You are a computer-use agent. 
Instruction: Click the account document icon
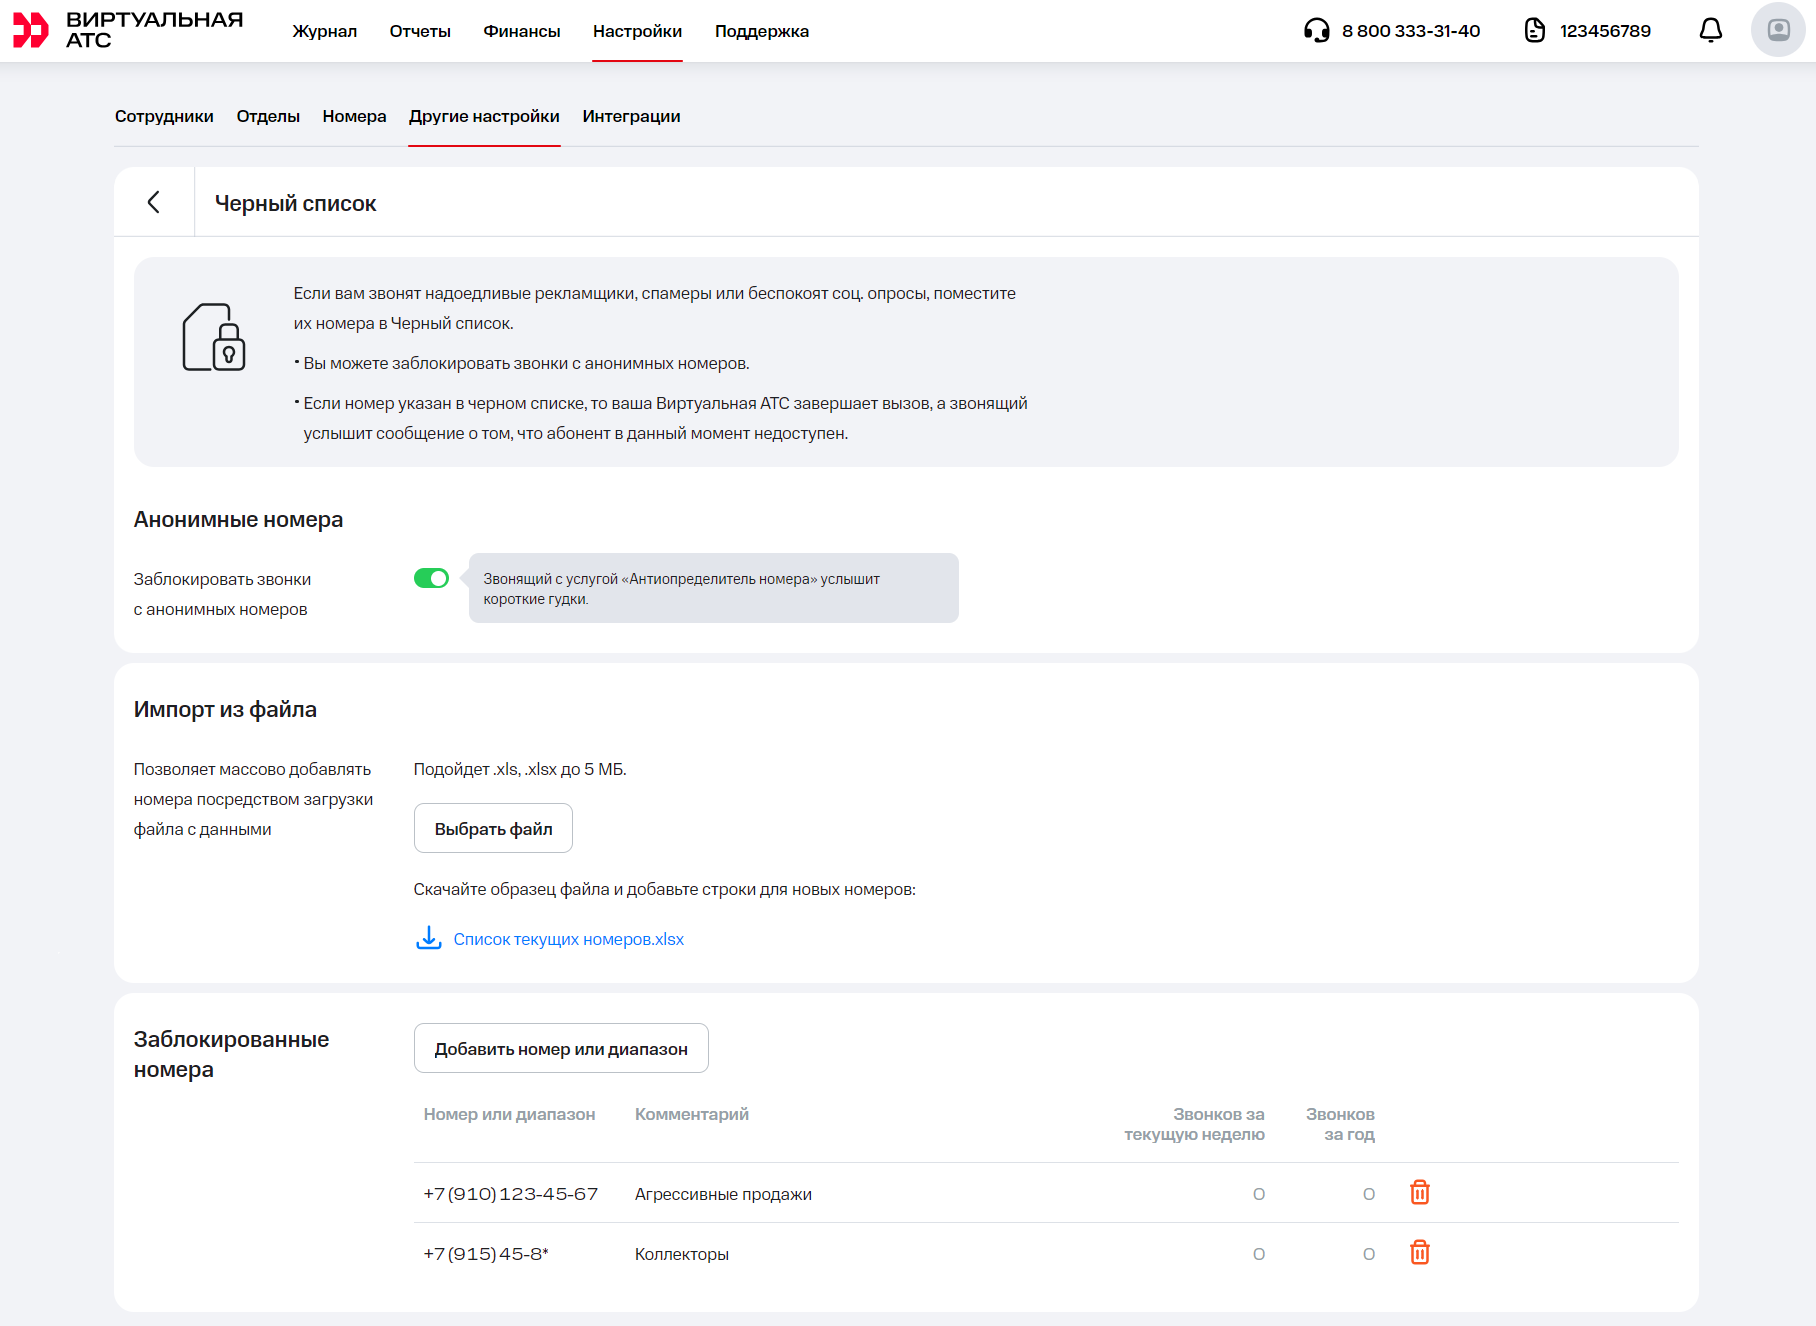[1534, 31]
